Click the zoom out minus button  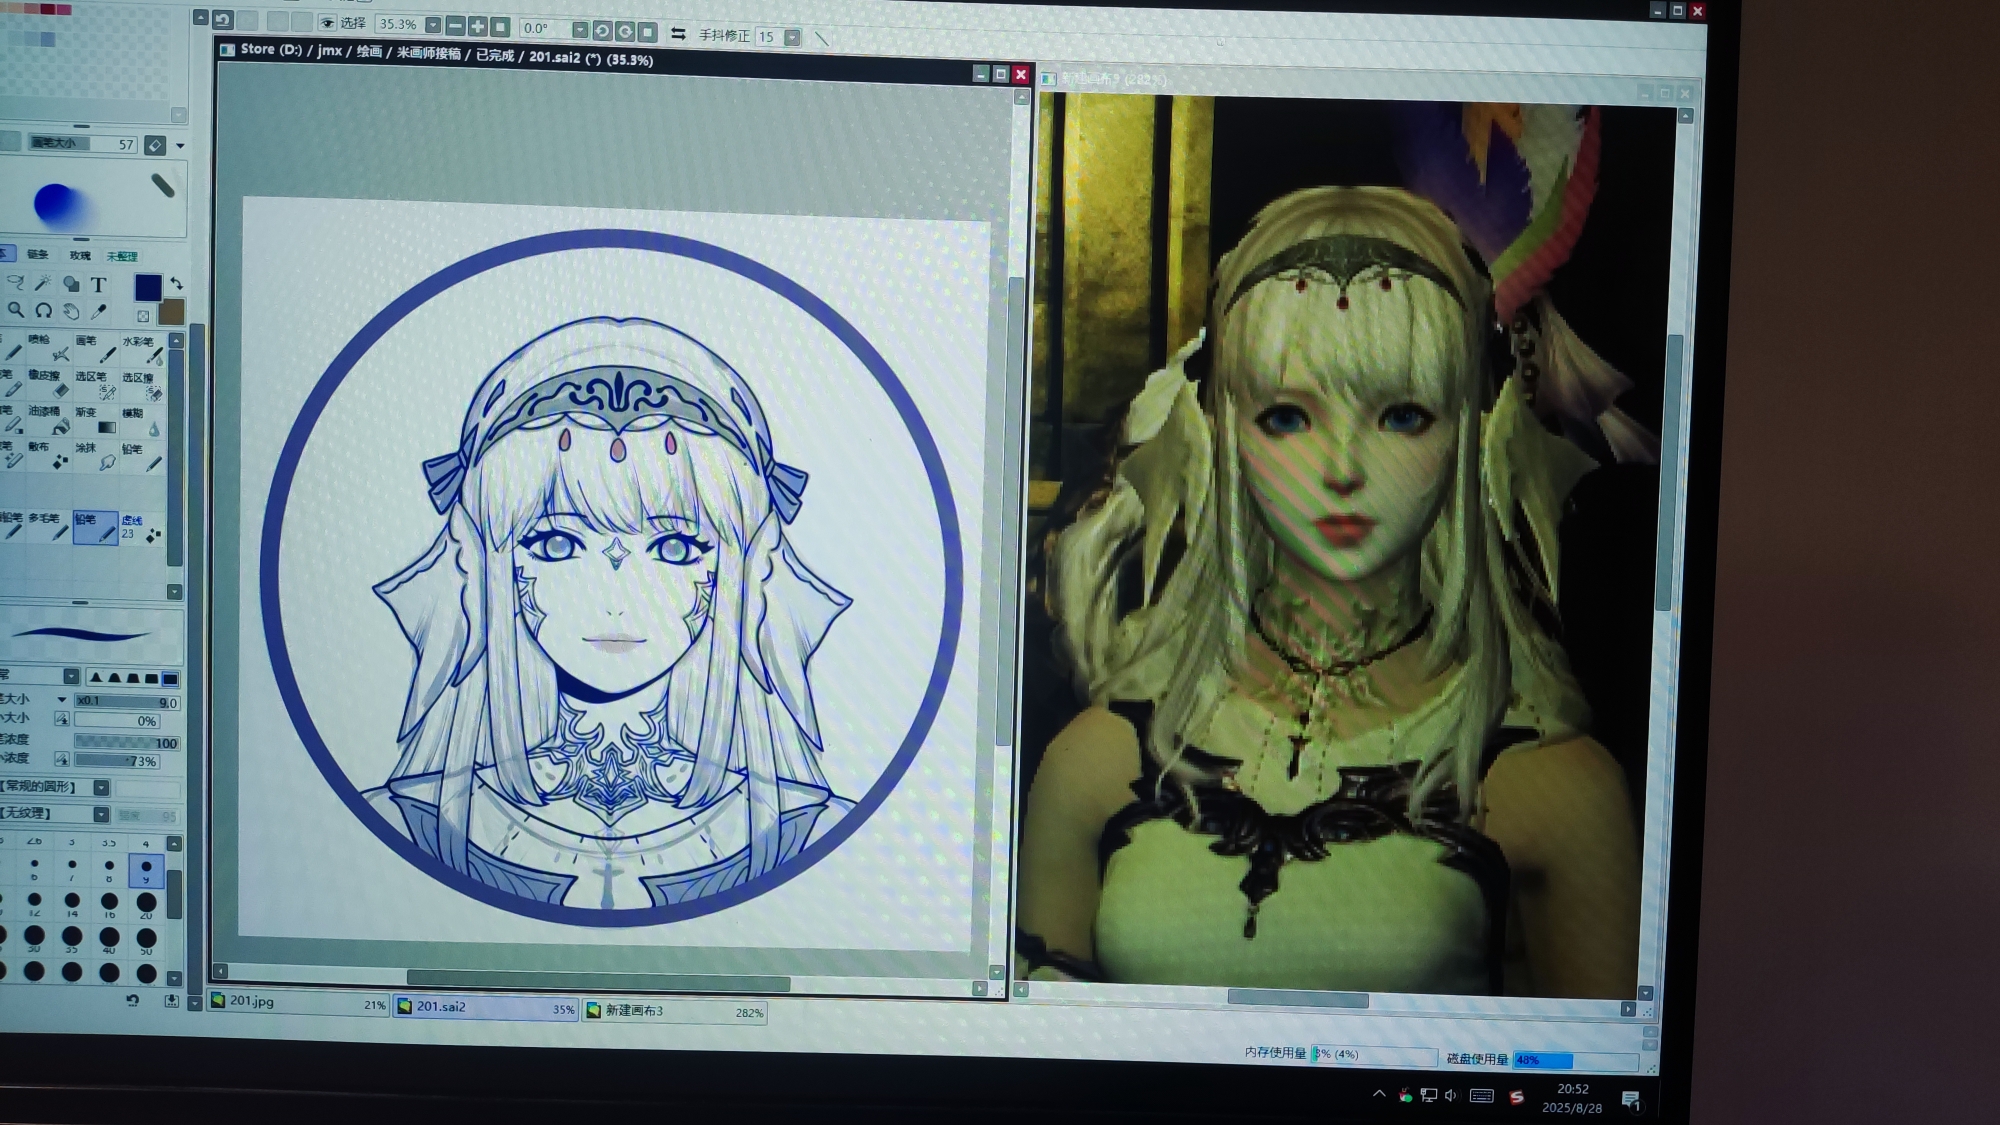tap(455, 26)
